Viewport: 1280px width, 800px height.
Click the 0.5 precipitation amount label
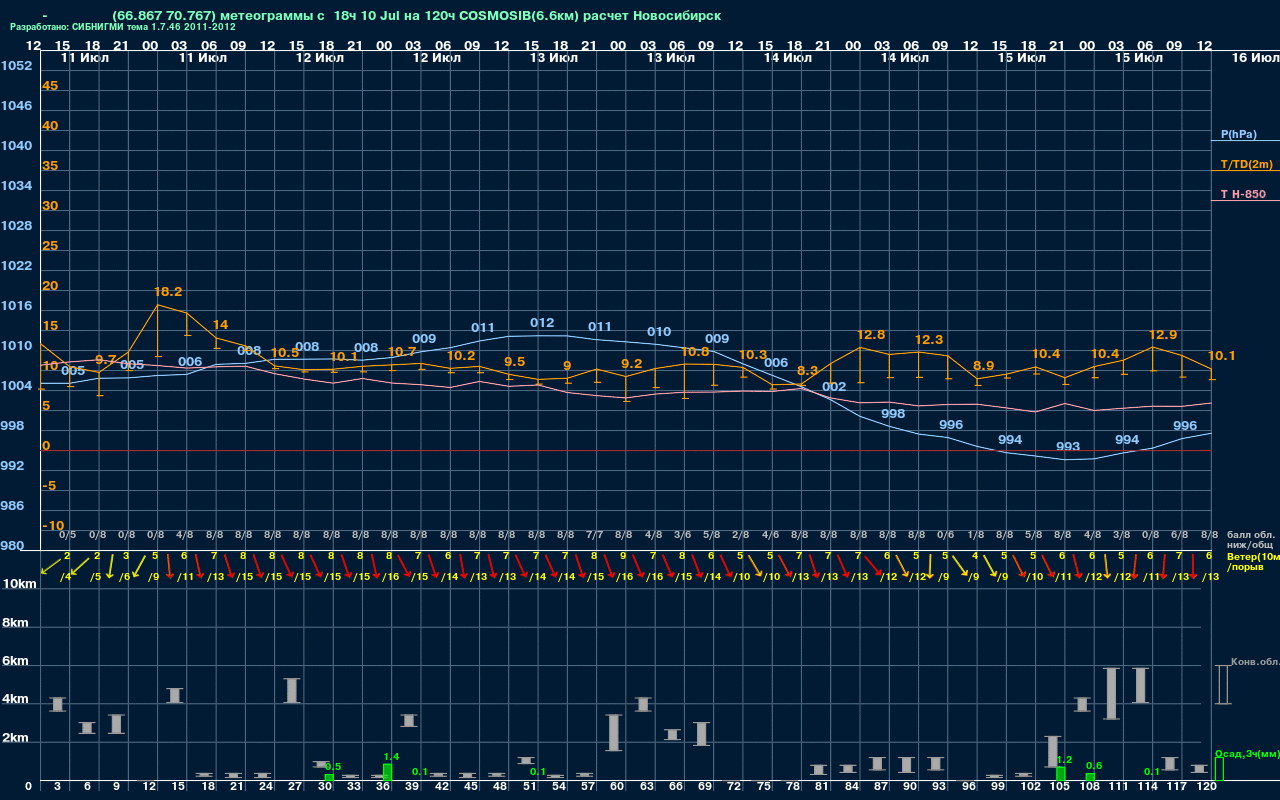(x=333, y=767)
